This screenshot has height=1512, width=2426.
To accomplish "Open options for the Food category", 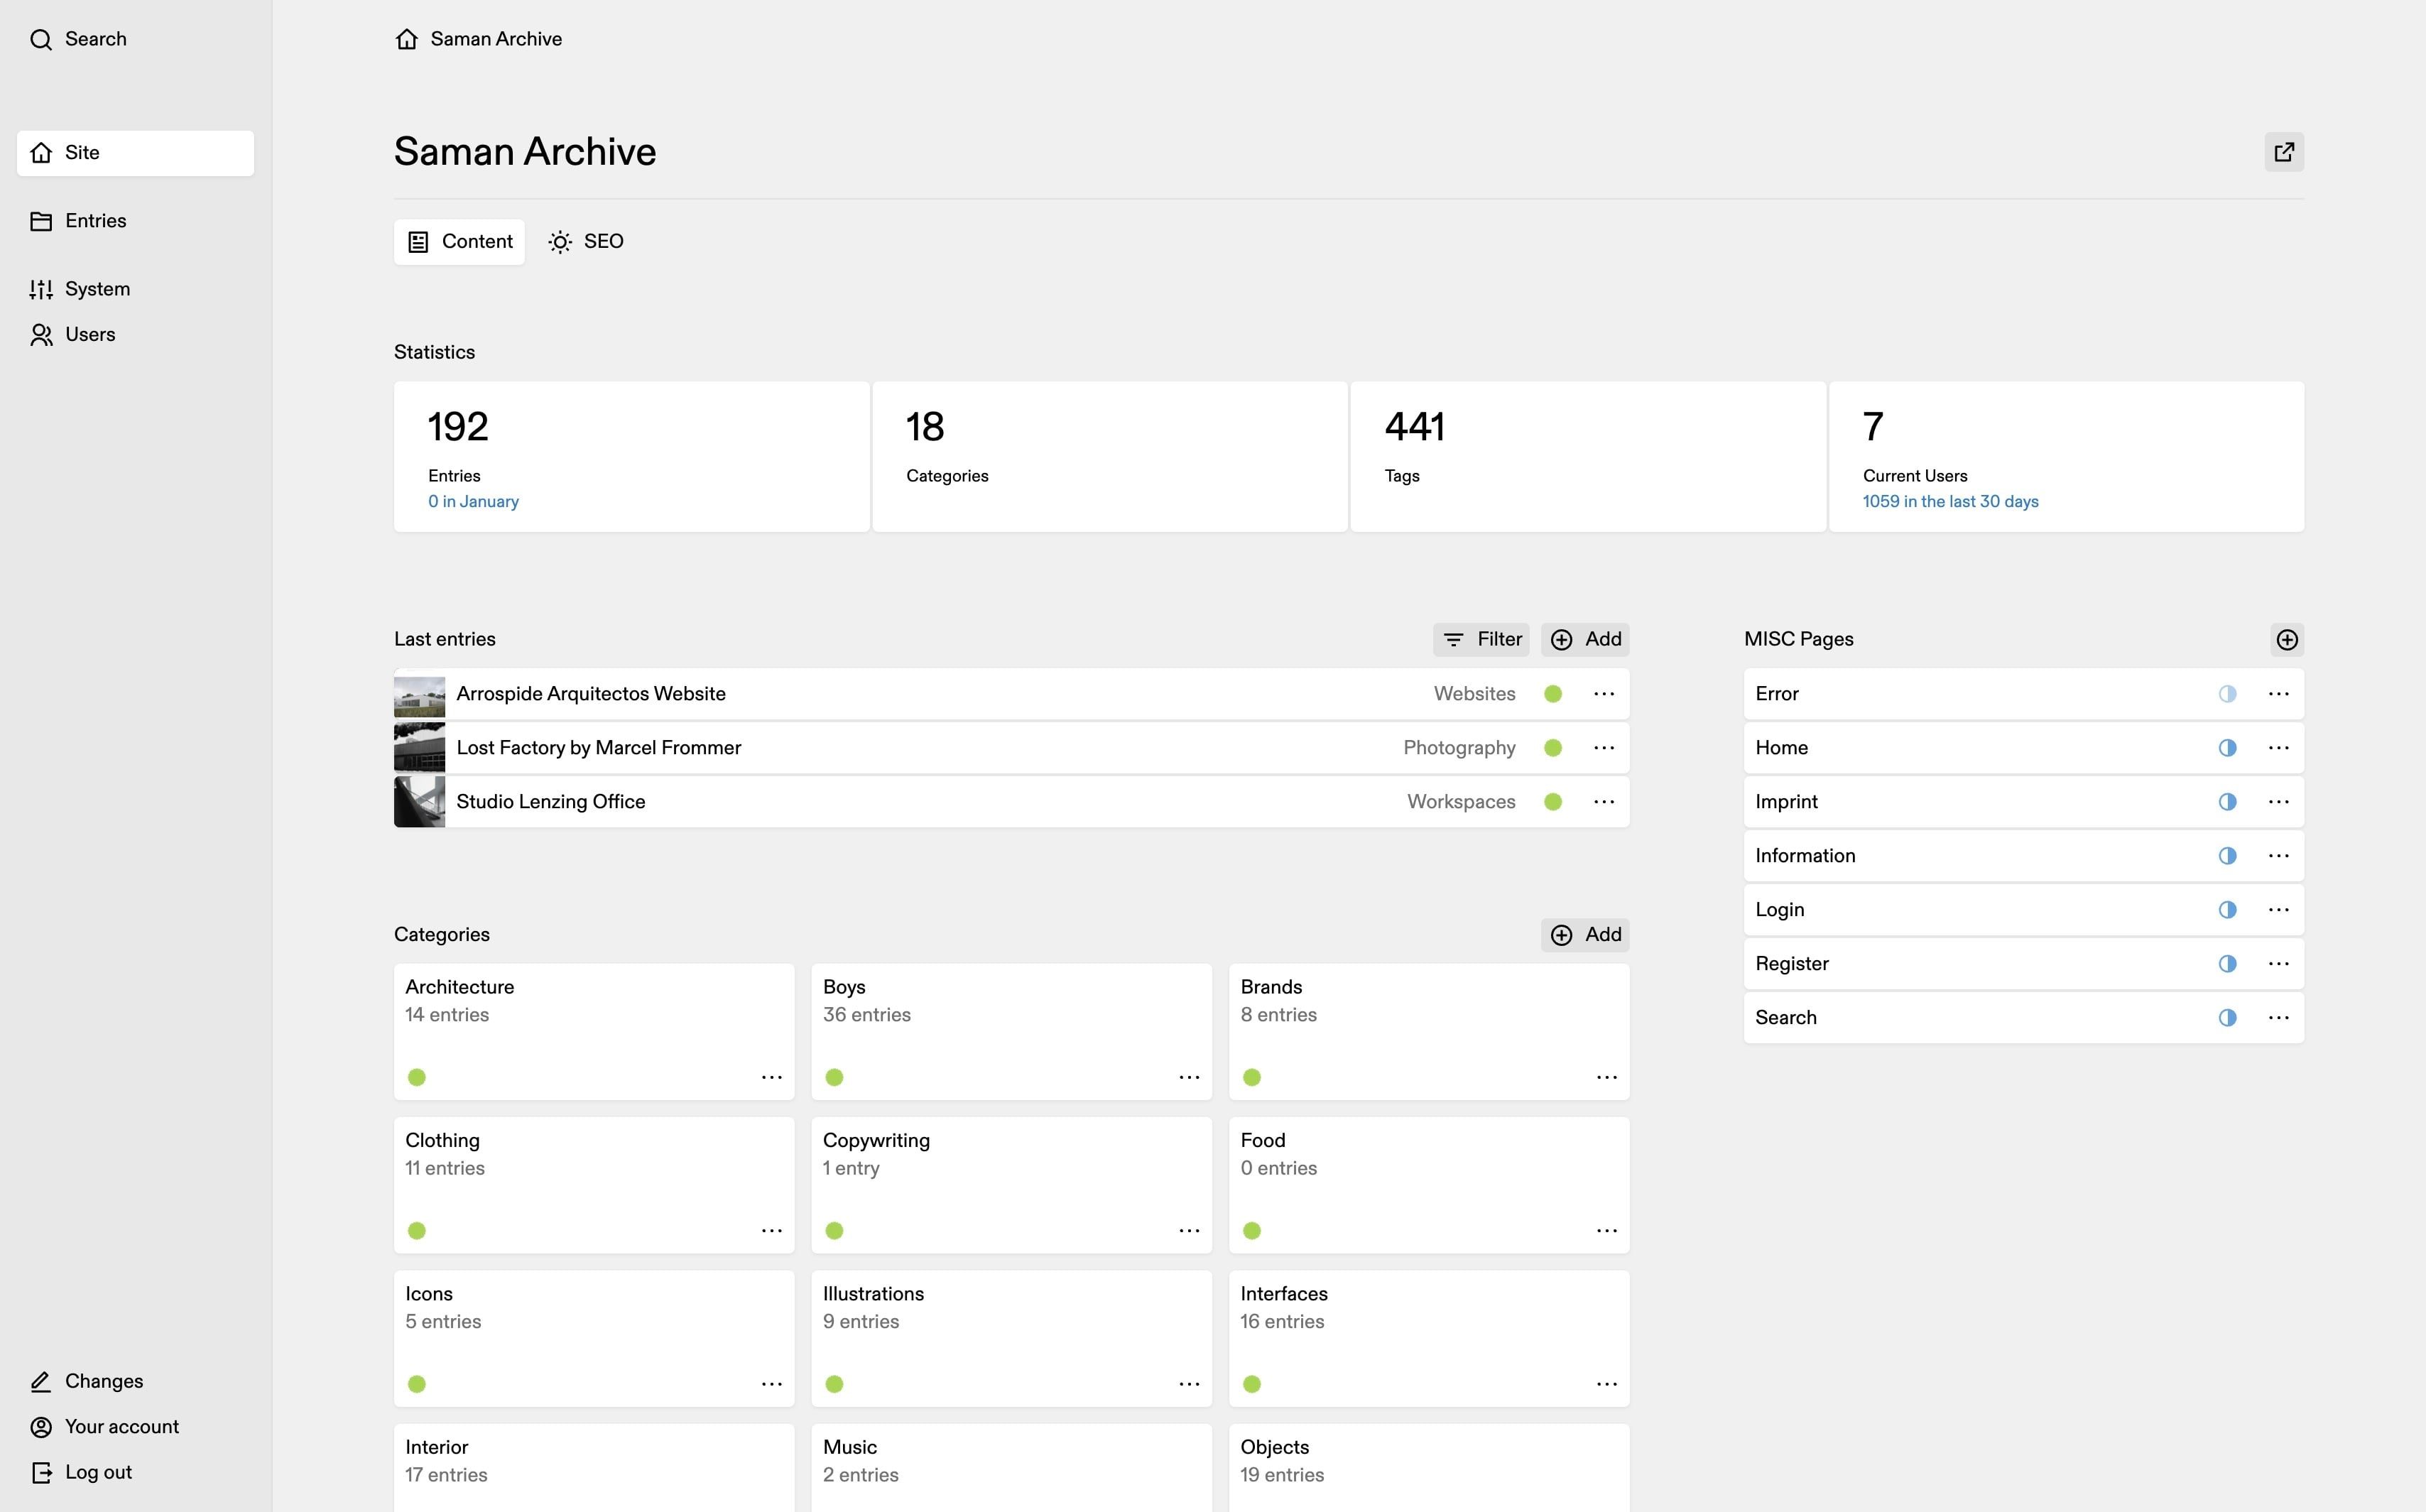I will [1606, 1231].
